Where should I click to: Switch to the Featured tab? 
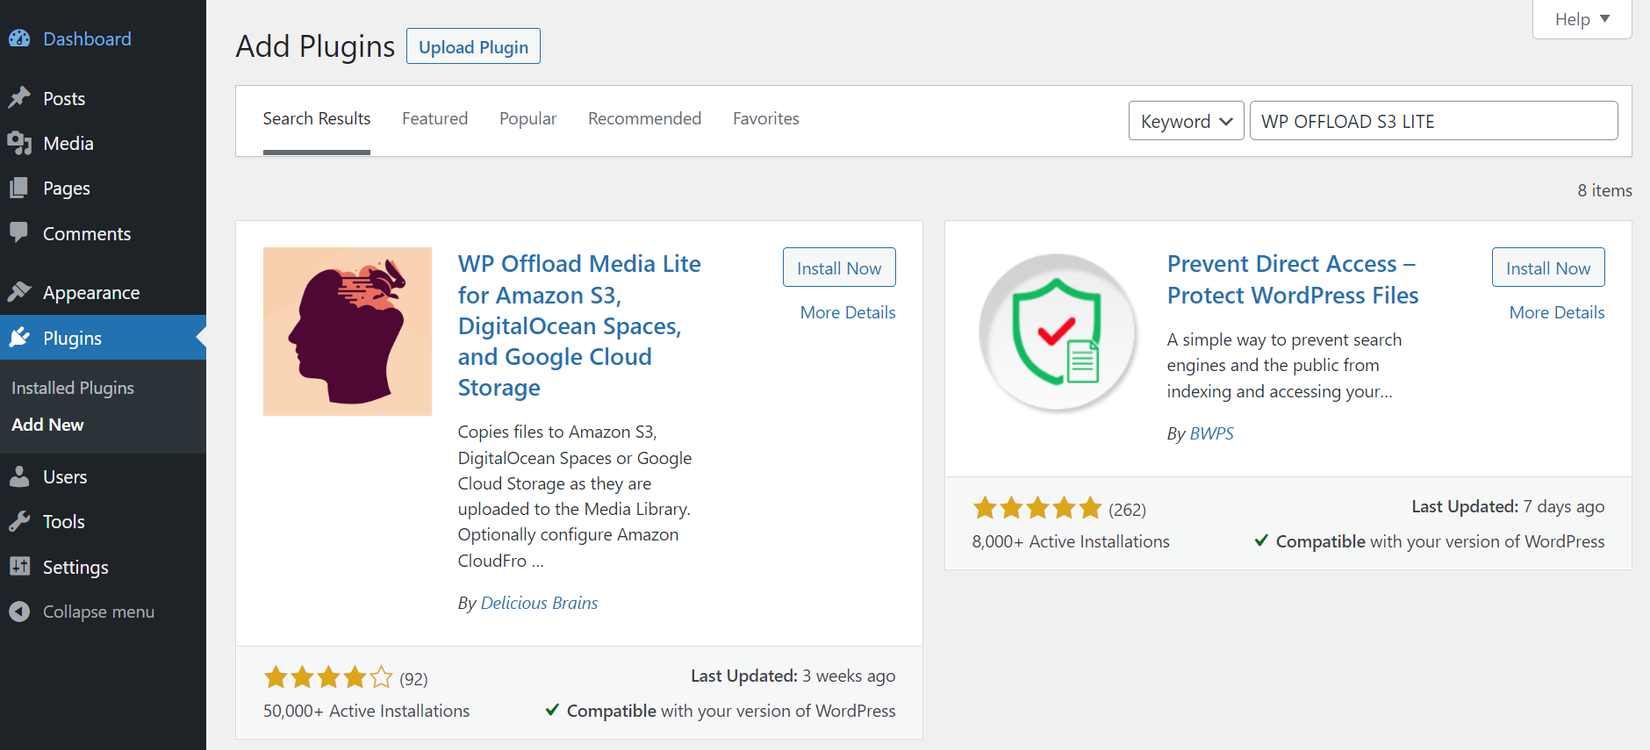(x=435, y=119)
